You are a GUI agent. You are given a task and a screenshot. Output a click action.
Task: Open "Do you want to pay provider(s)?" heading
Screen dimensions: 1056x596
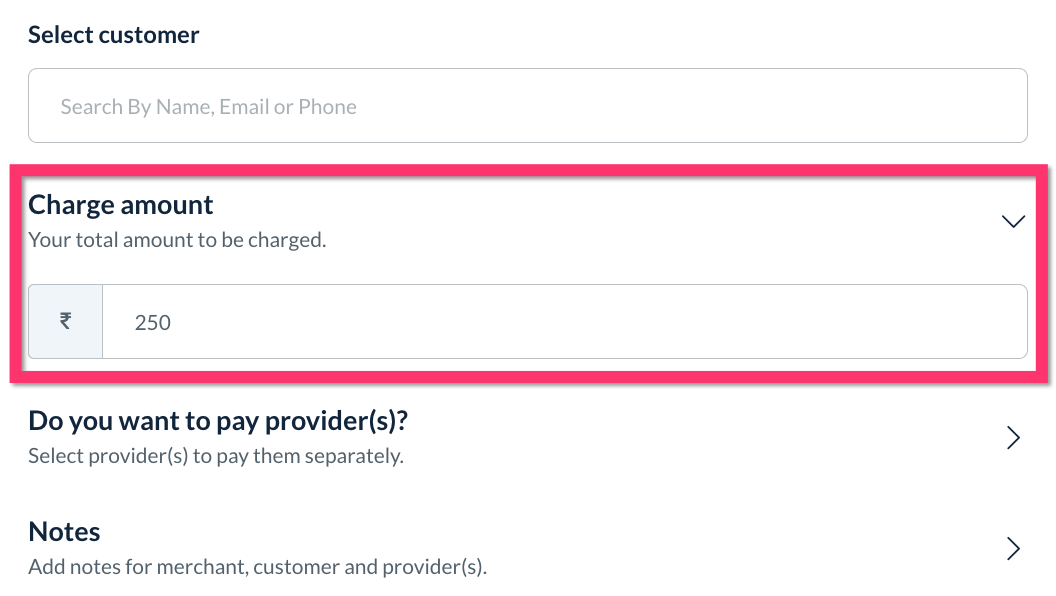(218, 421)
